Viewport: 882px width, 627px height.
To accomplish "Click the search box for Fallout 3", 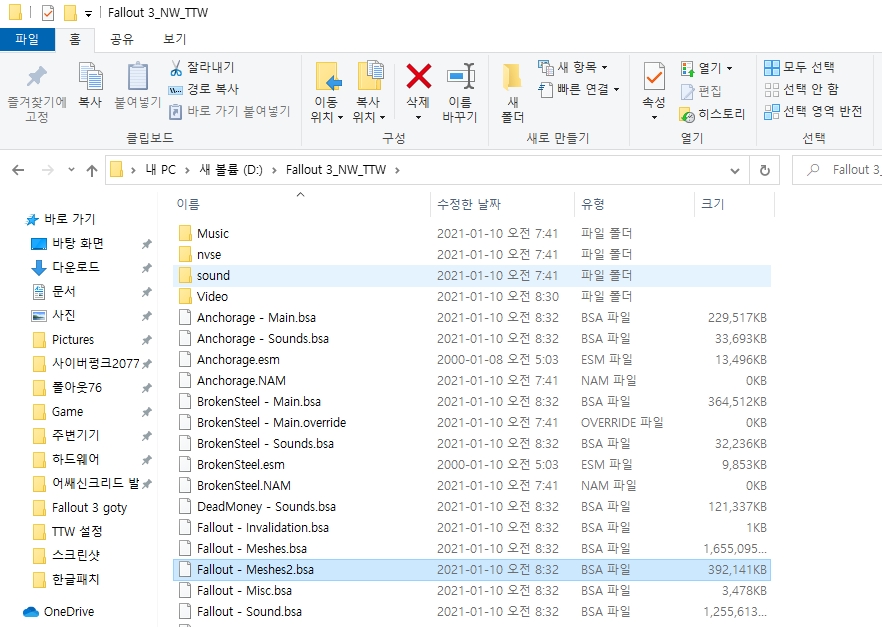I will [838, 170].
